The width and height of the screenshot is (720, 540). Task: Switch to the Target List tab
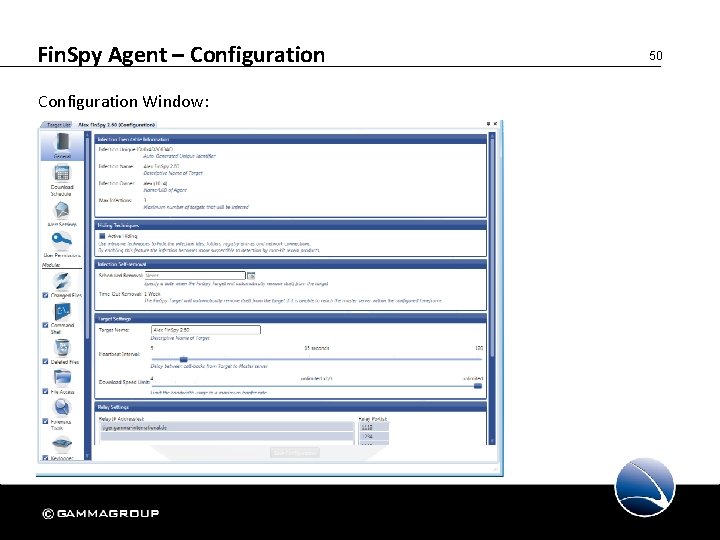point(59,124)
